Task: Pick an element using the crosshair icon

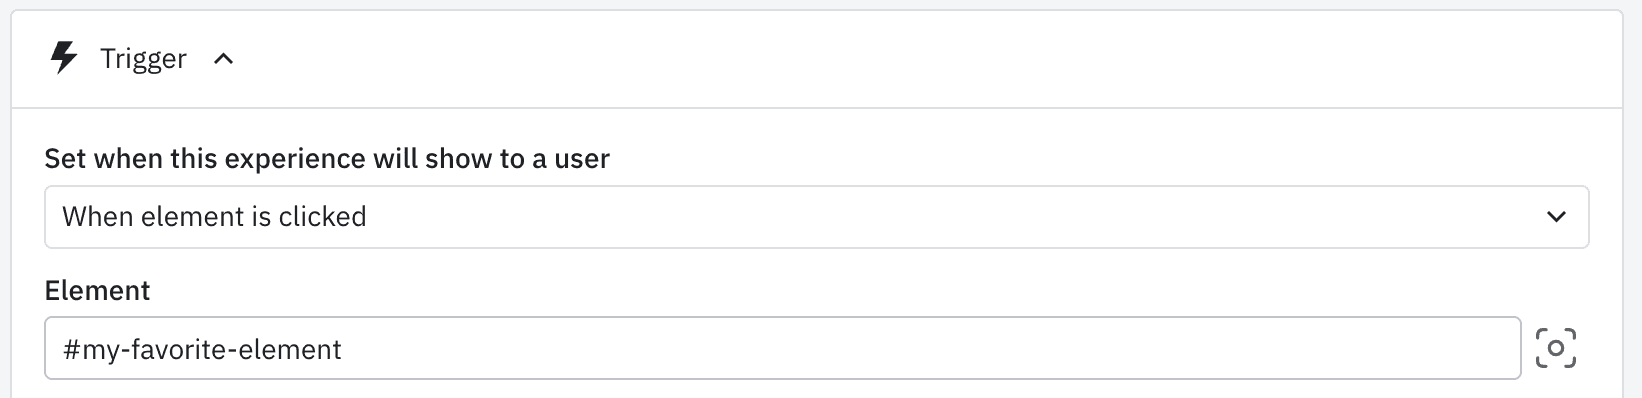Action: click(x=1555, y=348)
